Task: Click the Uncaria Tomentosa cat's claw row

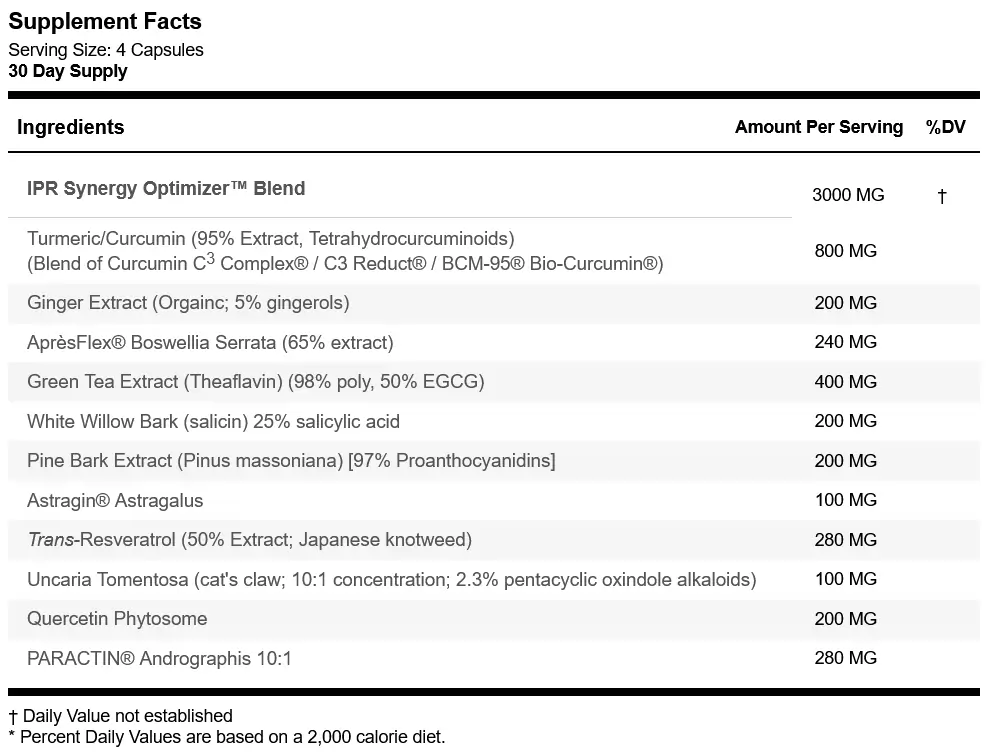Action: coord(494,579)
